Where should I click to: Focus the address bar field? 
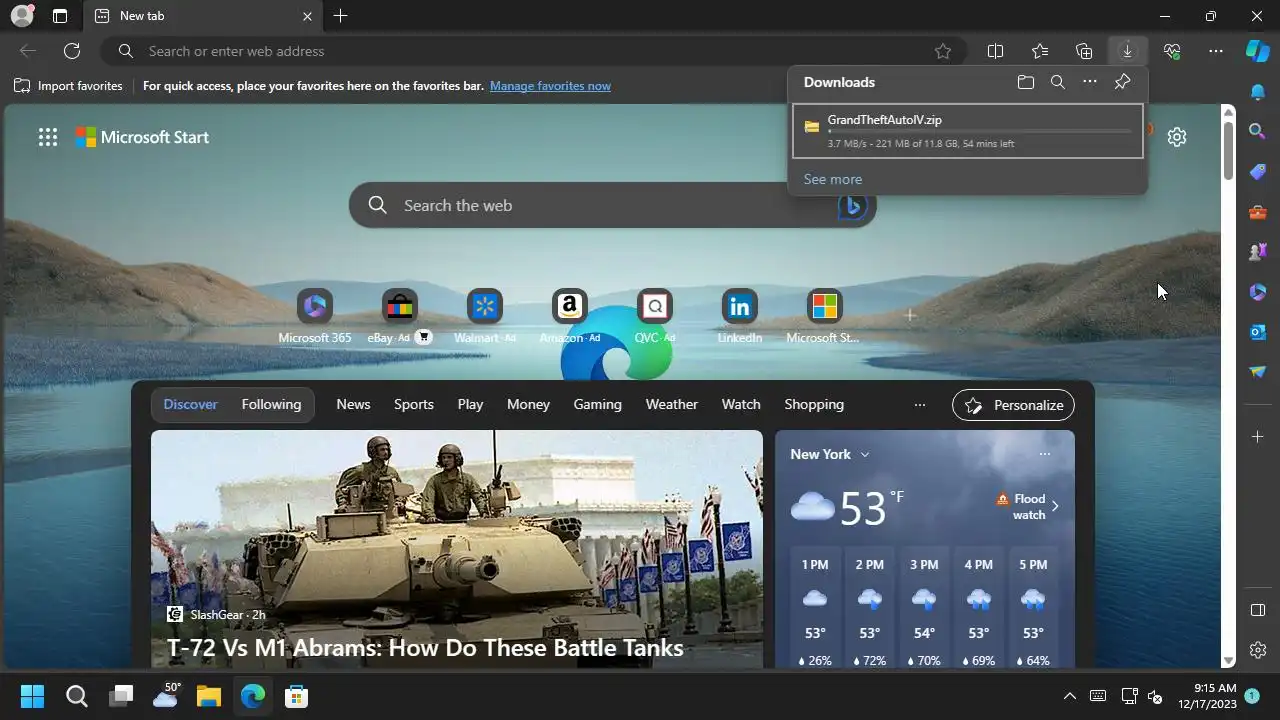point(535,51)
